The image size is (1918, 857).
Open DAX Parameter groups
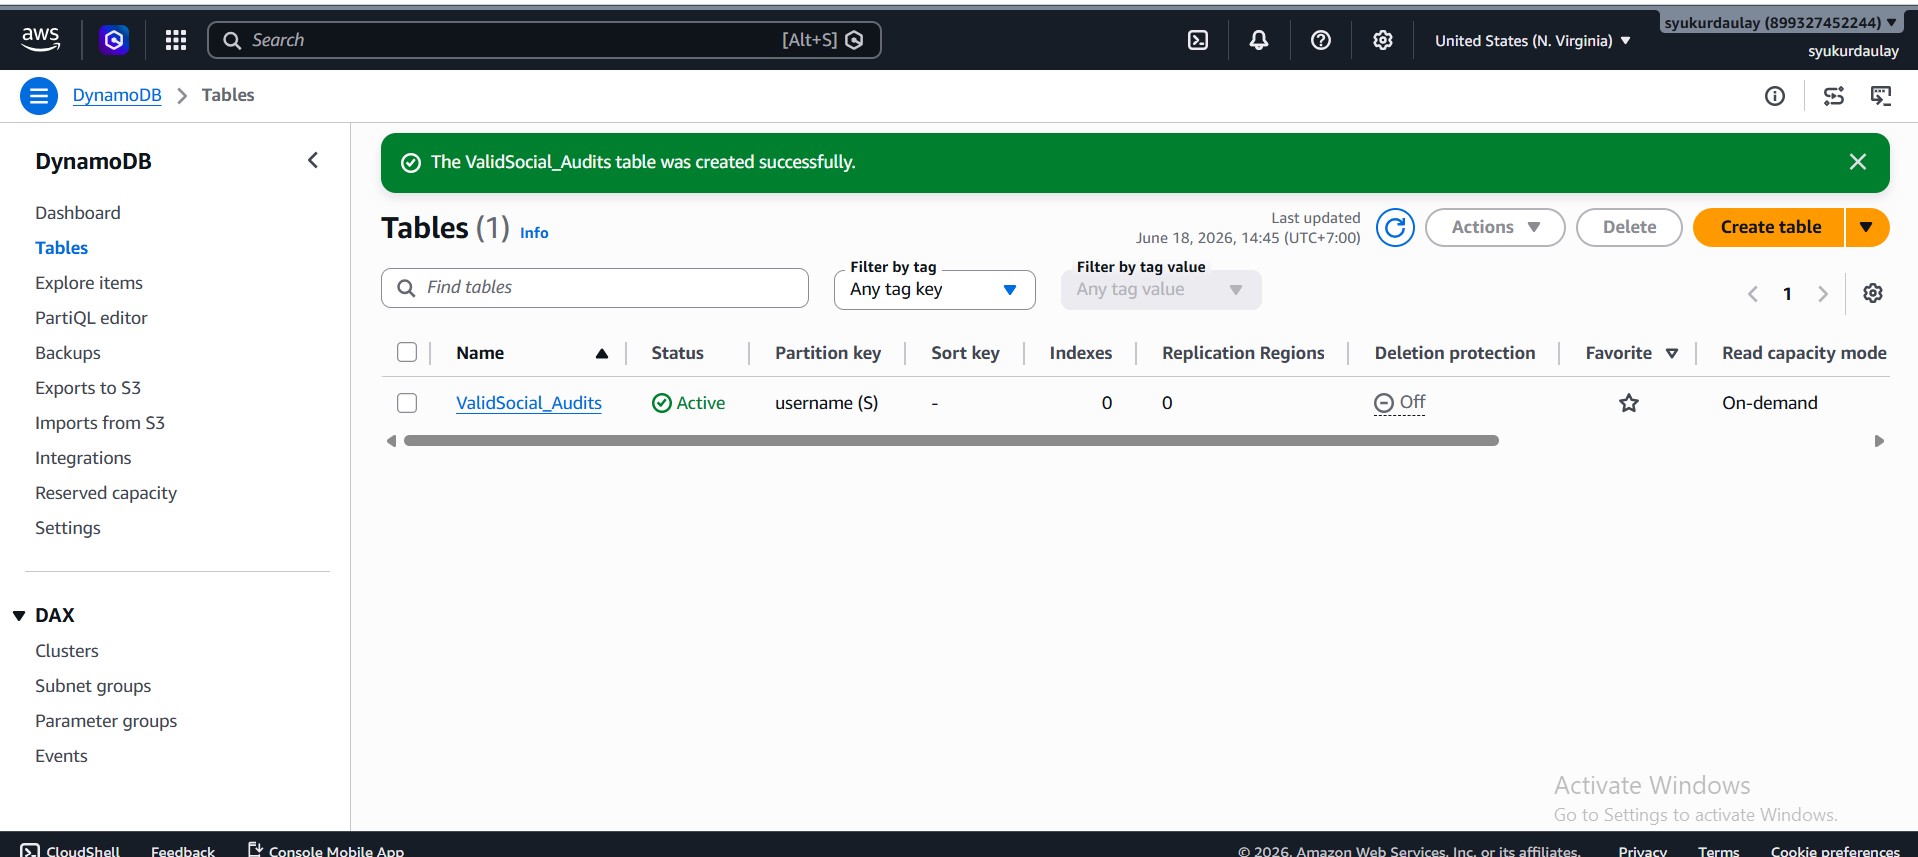pos(106,721)
